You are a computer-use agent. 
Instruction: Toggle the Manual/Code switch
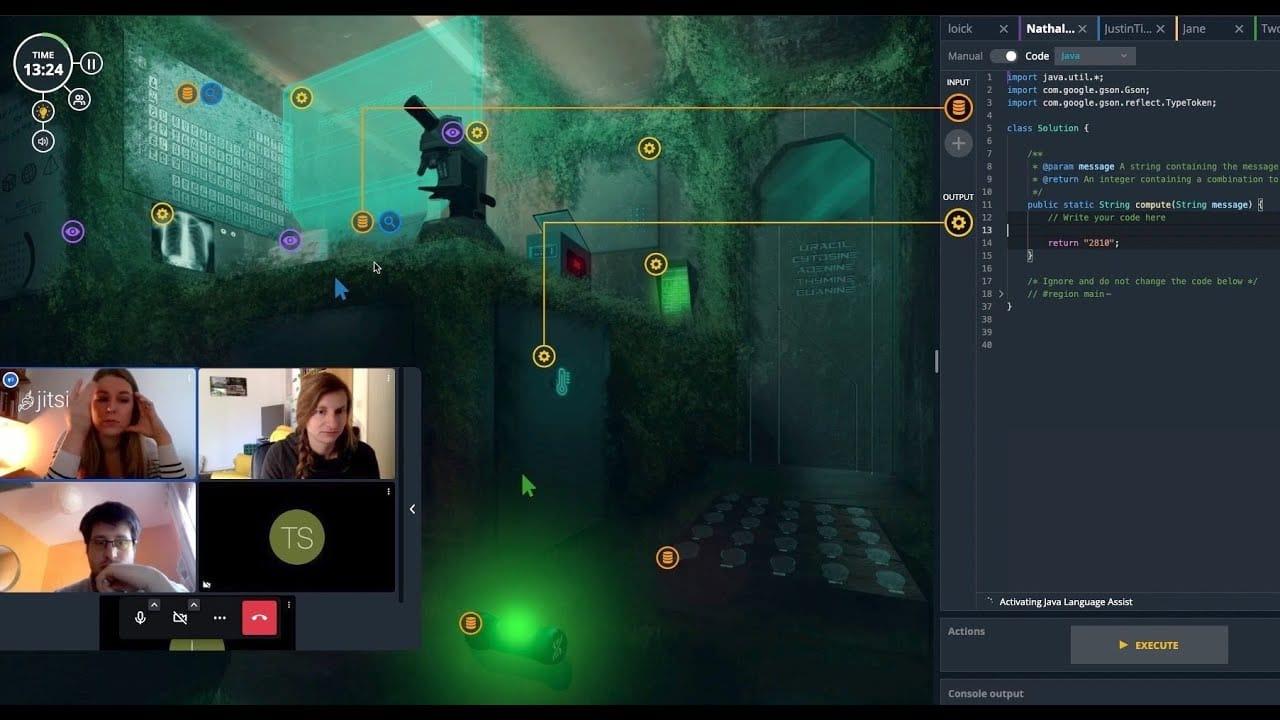pos(1004,56)
